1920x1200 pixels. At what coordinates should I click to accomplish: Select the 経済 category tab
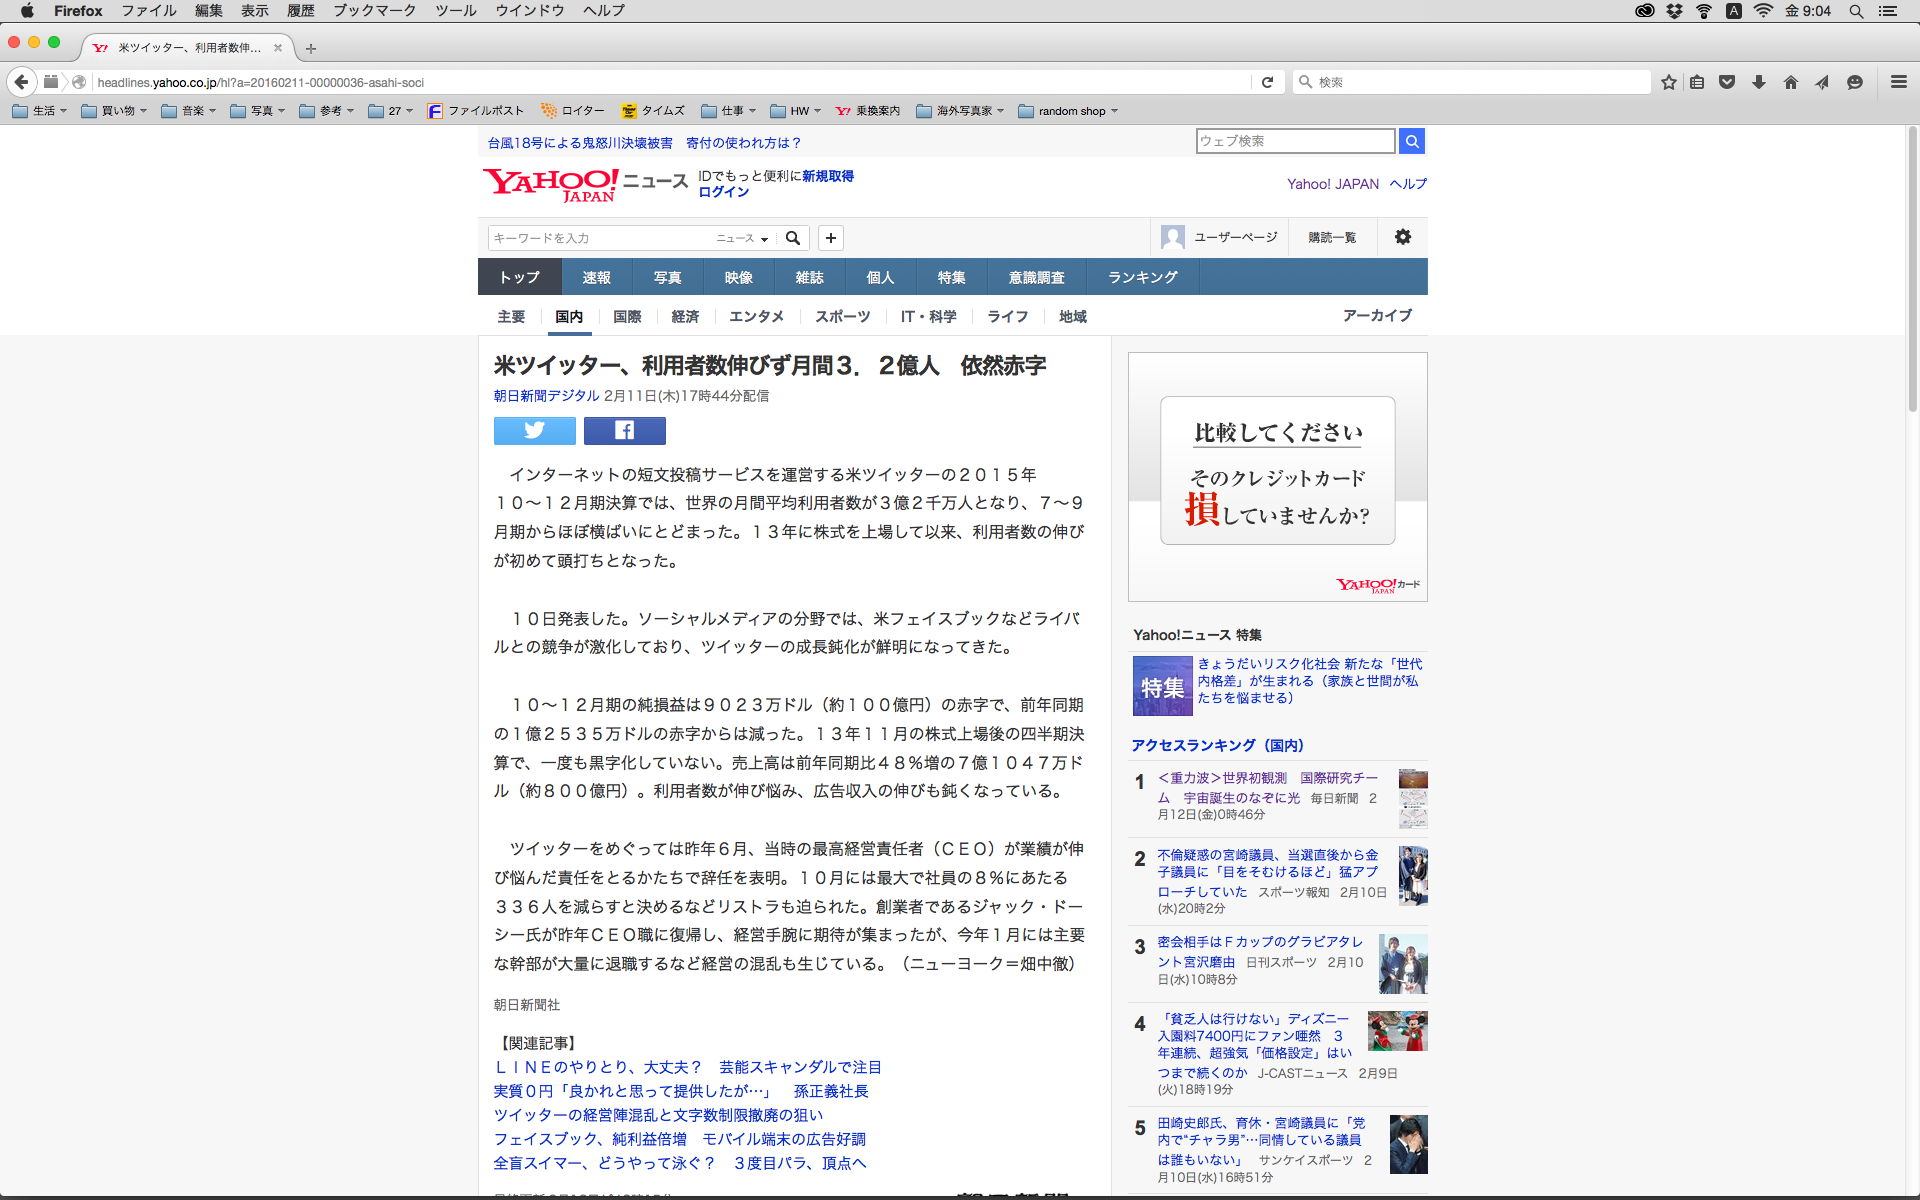685,316
